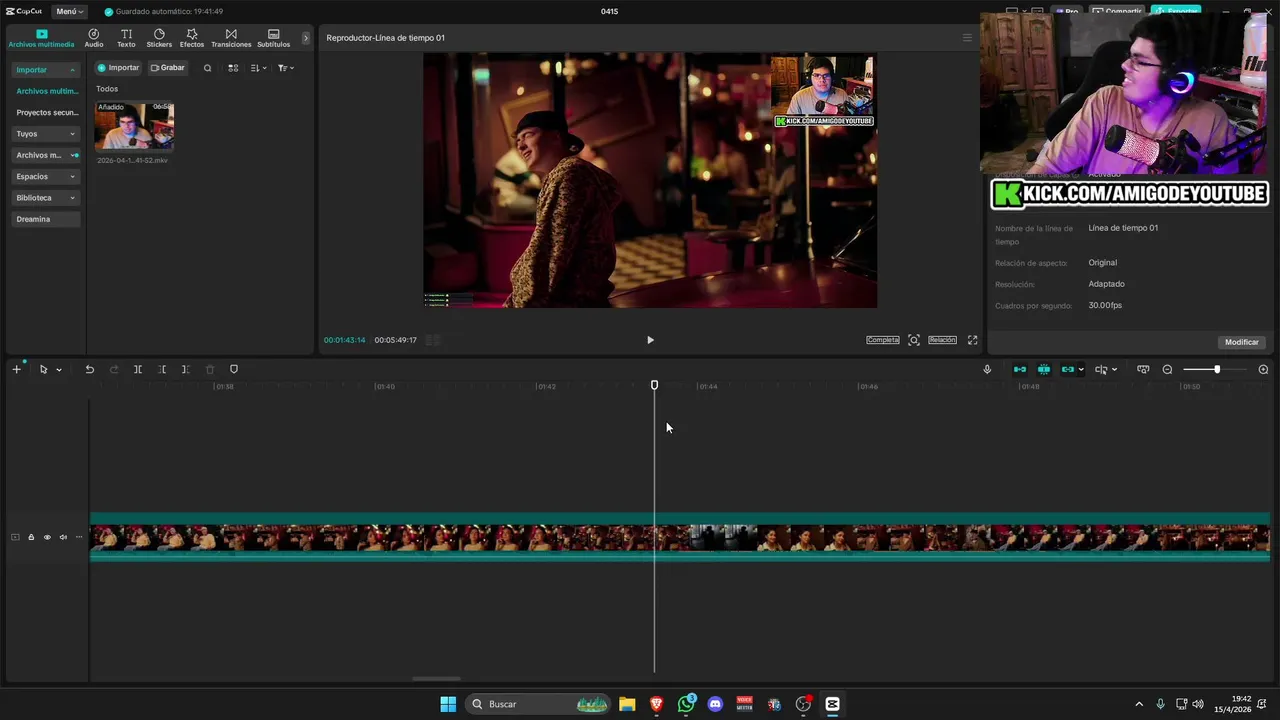Select Proyectos secundarios in the sidebar

pyautogui.click(x=46, y=112)
